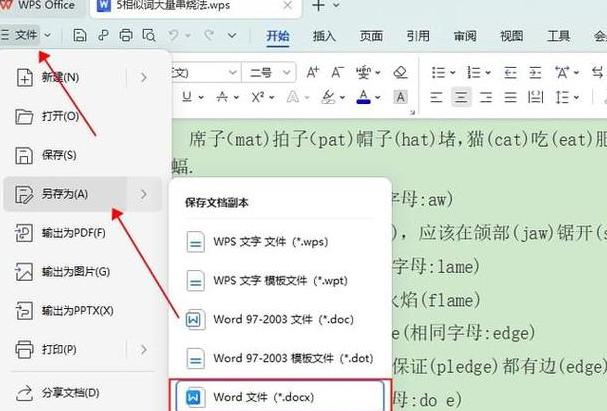Apply distributed alignment
This screenshot has width=607, height=411.
tap(535, 97)
